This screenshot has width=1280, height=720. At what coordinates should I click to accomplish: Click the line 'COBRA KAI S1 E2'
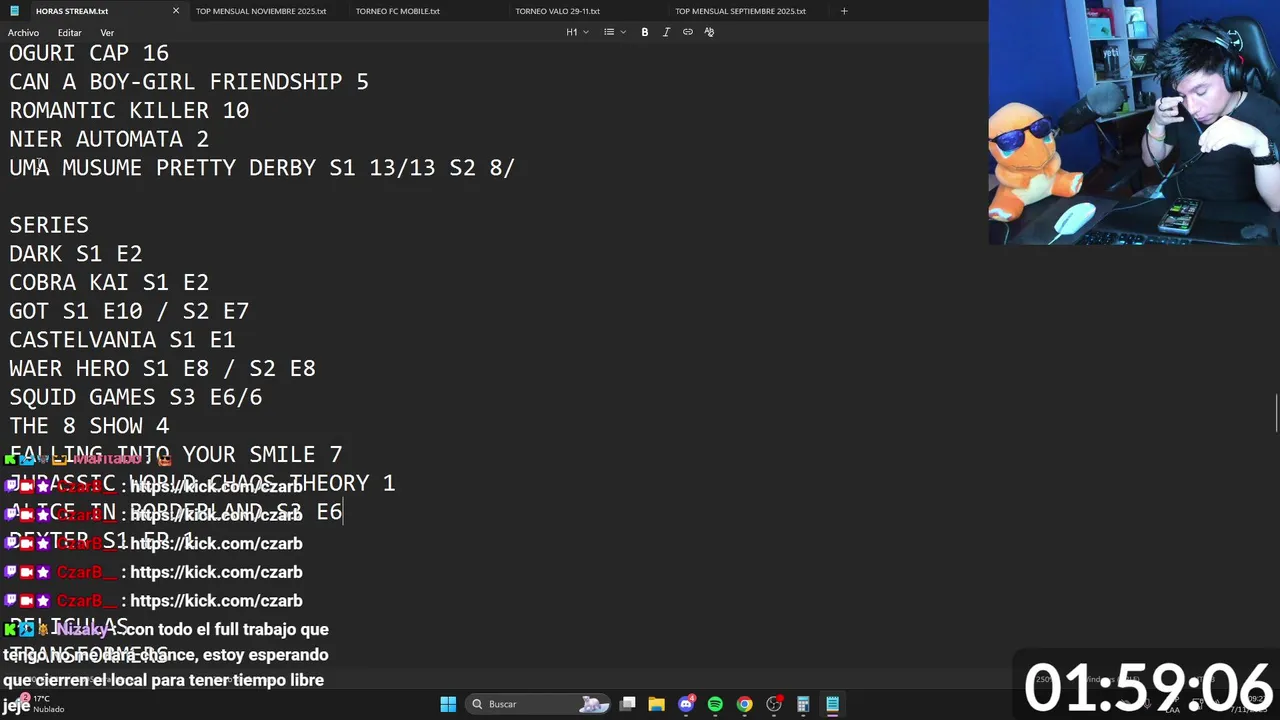[x=109, y=283]
